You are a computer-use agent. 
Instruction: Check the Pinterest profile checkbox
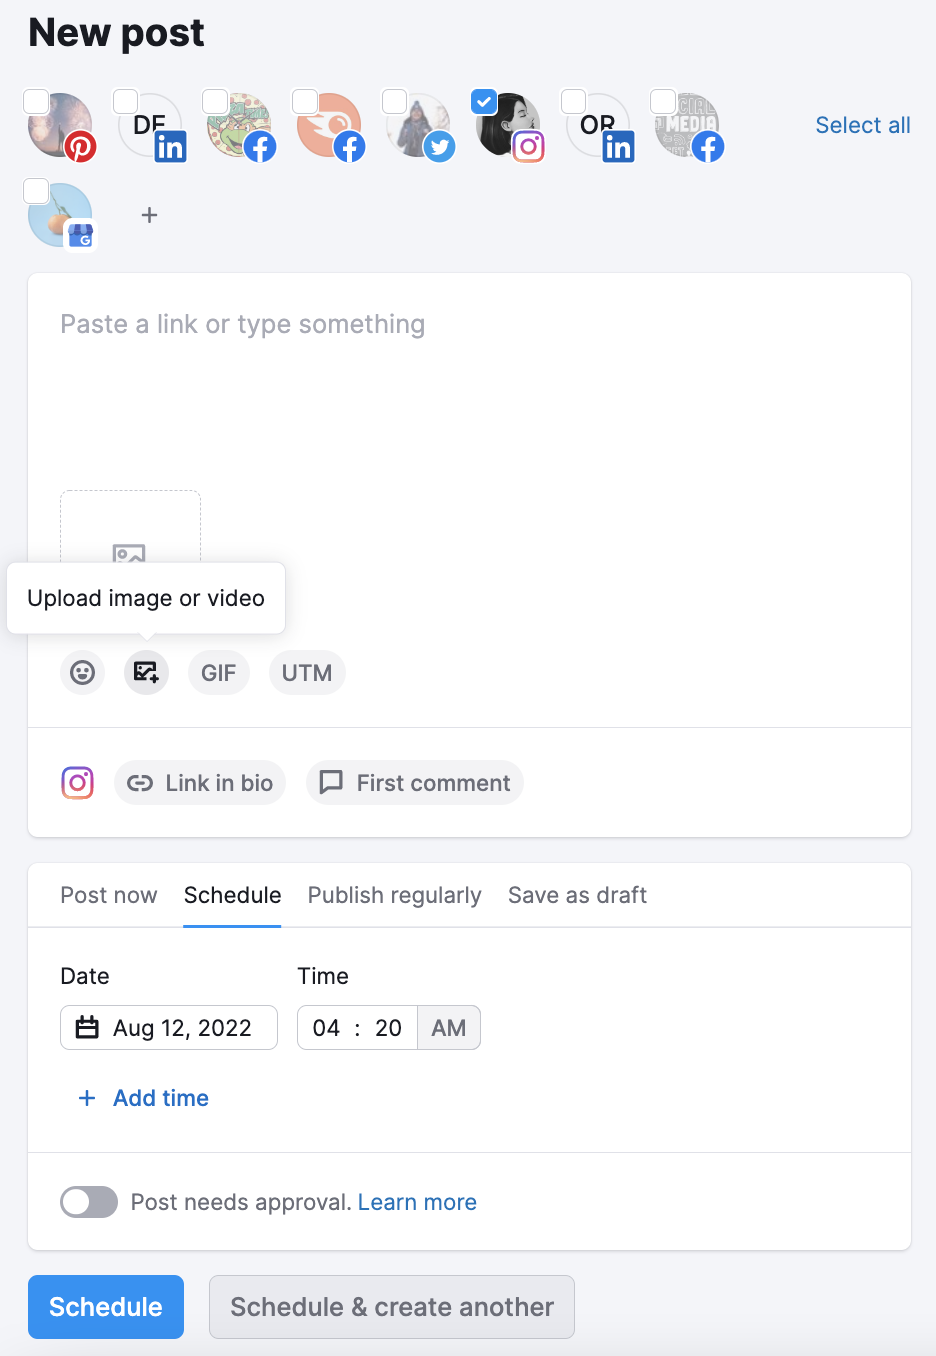point(36,101)
